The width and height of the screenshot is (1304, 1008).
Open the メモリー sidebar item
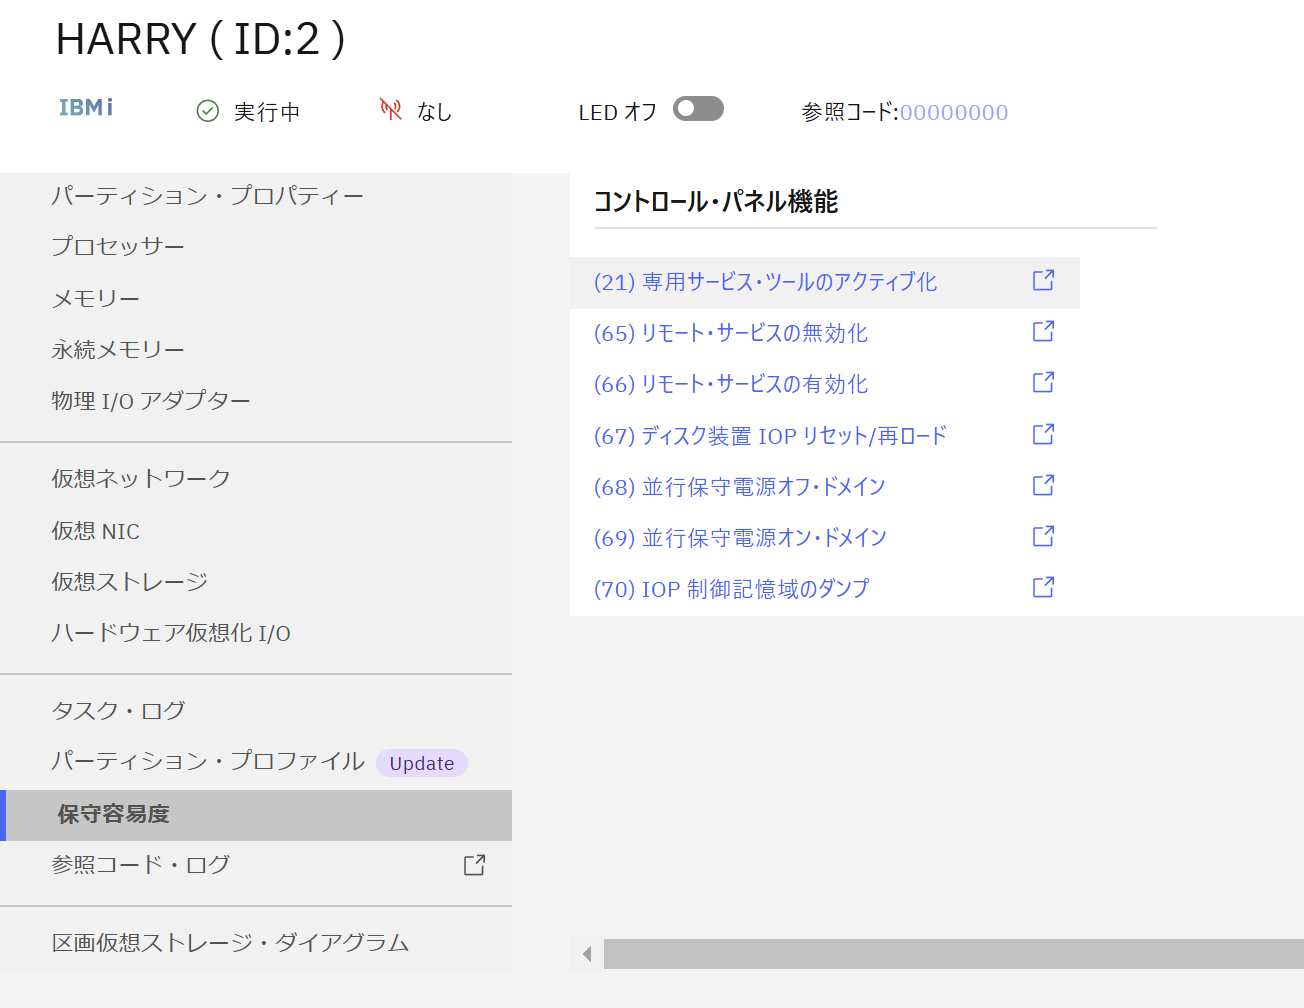96,298
